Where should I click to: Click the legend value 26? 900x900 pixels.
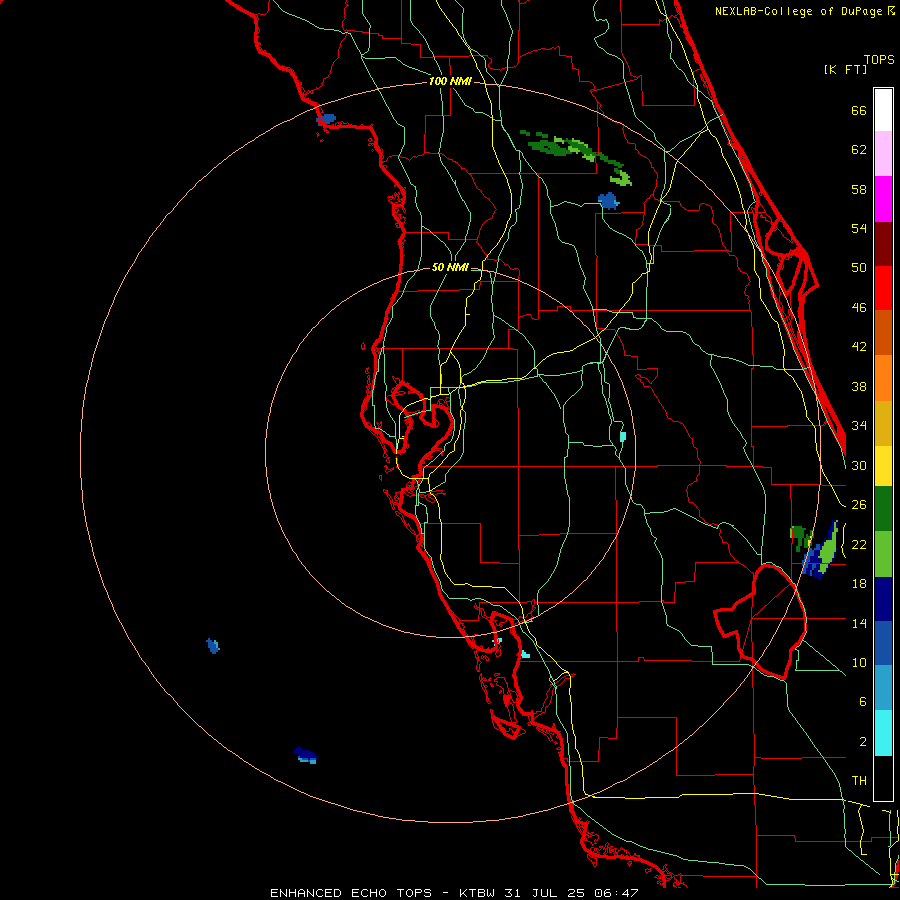tap(859, 505)
